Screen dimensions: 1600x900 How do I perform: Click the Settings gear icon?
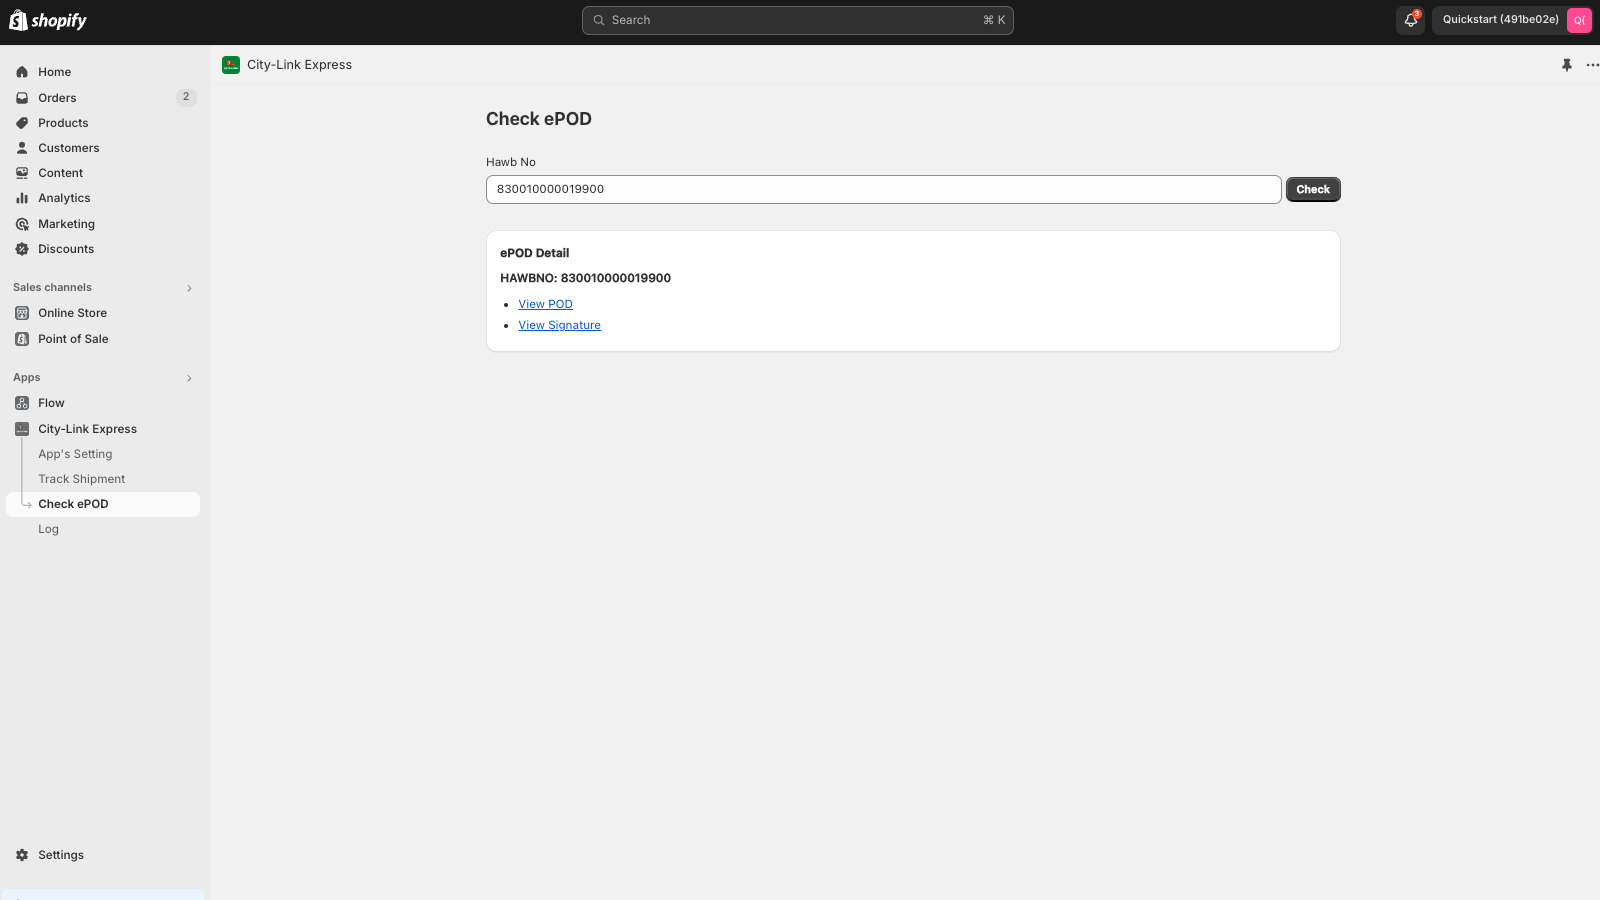pyautogui.click(x=22, y=855)
